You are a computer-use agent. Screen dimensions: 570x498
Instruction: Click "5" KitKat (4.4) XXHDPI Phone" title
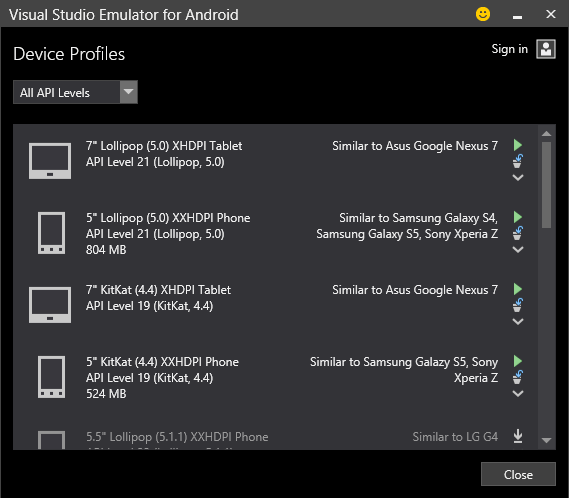click(162, 362)
